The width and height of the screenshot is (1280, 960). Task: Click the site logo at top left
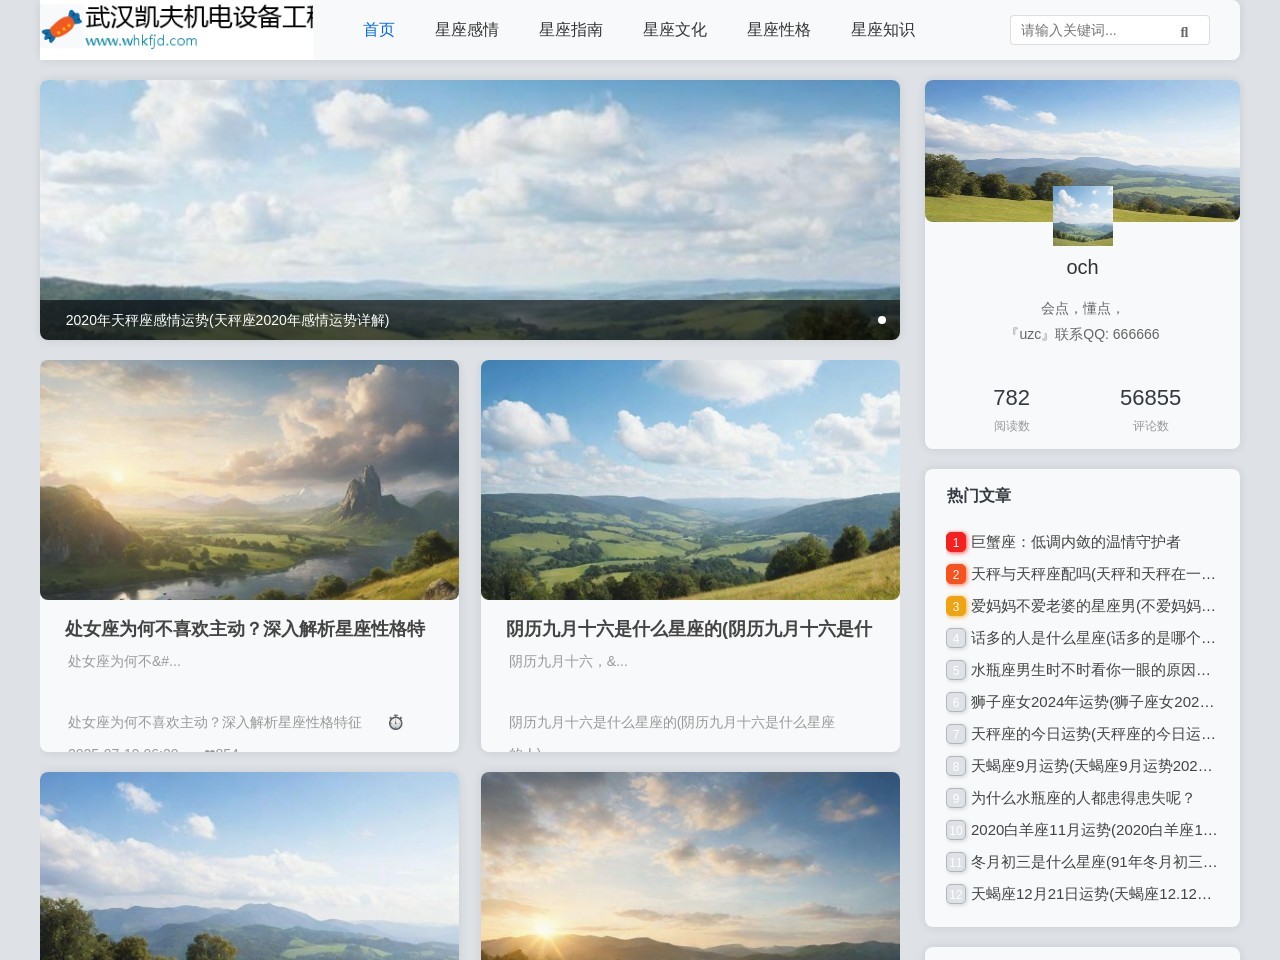(x=177, y=29)
